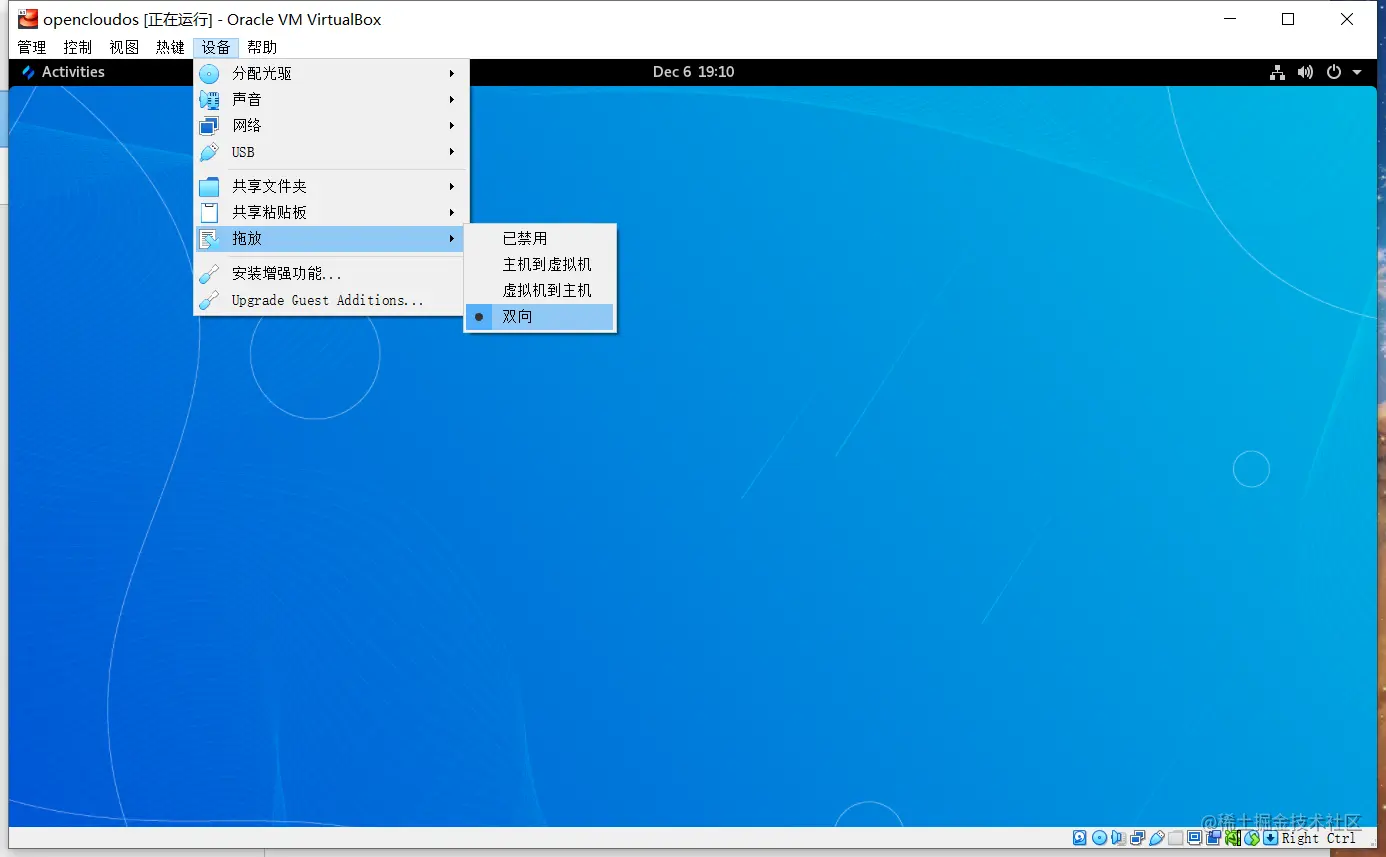This screenshot has width=1386, height=857.
Task: Click the audio speaker status bar icon
Action: click(1118, 838)
